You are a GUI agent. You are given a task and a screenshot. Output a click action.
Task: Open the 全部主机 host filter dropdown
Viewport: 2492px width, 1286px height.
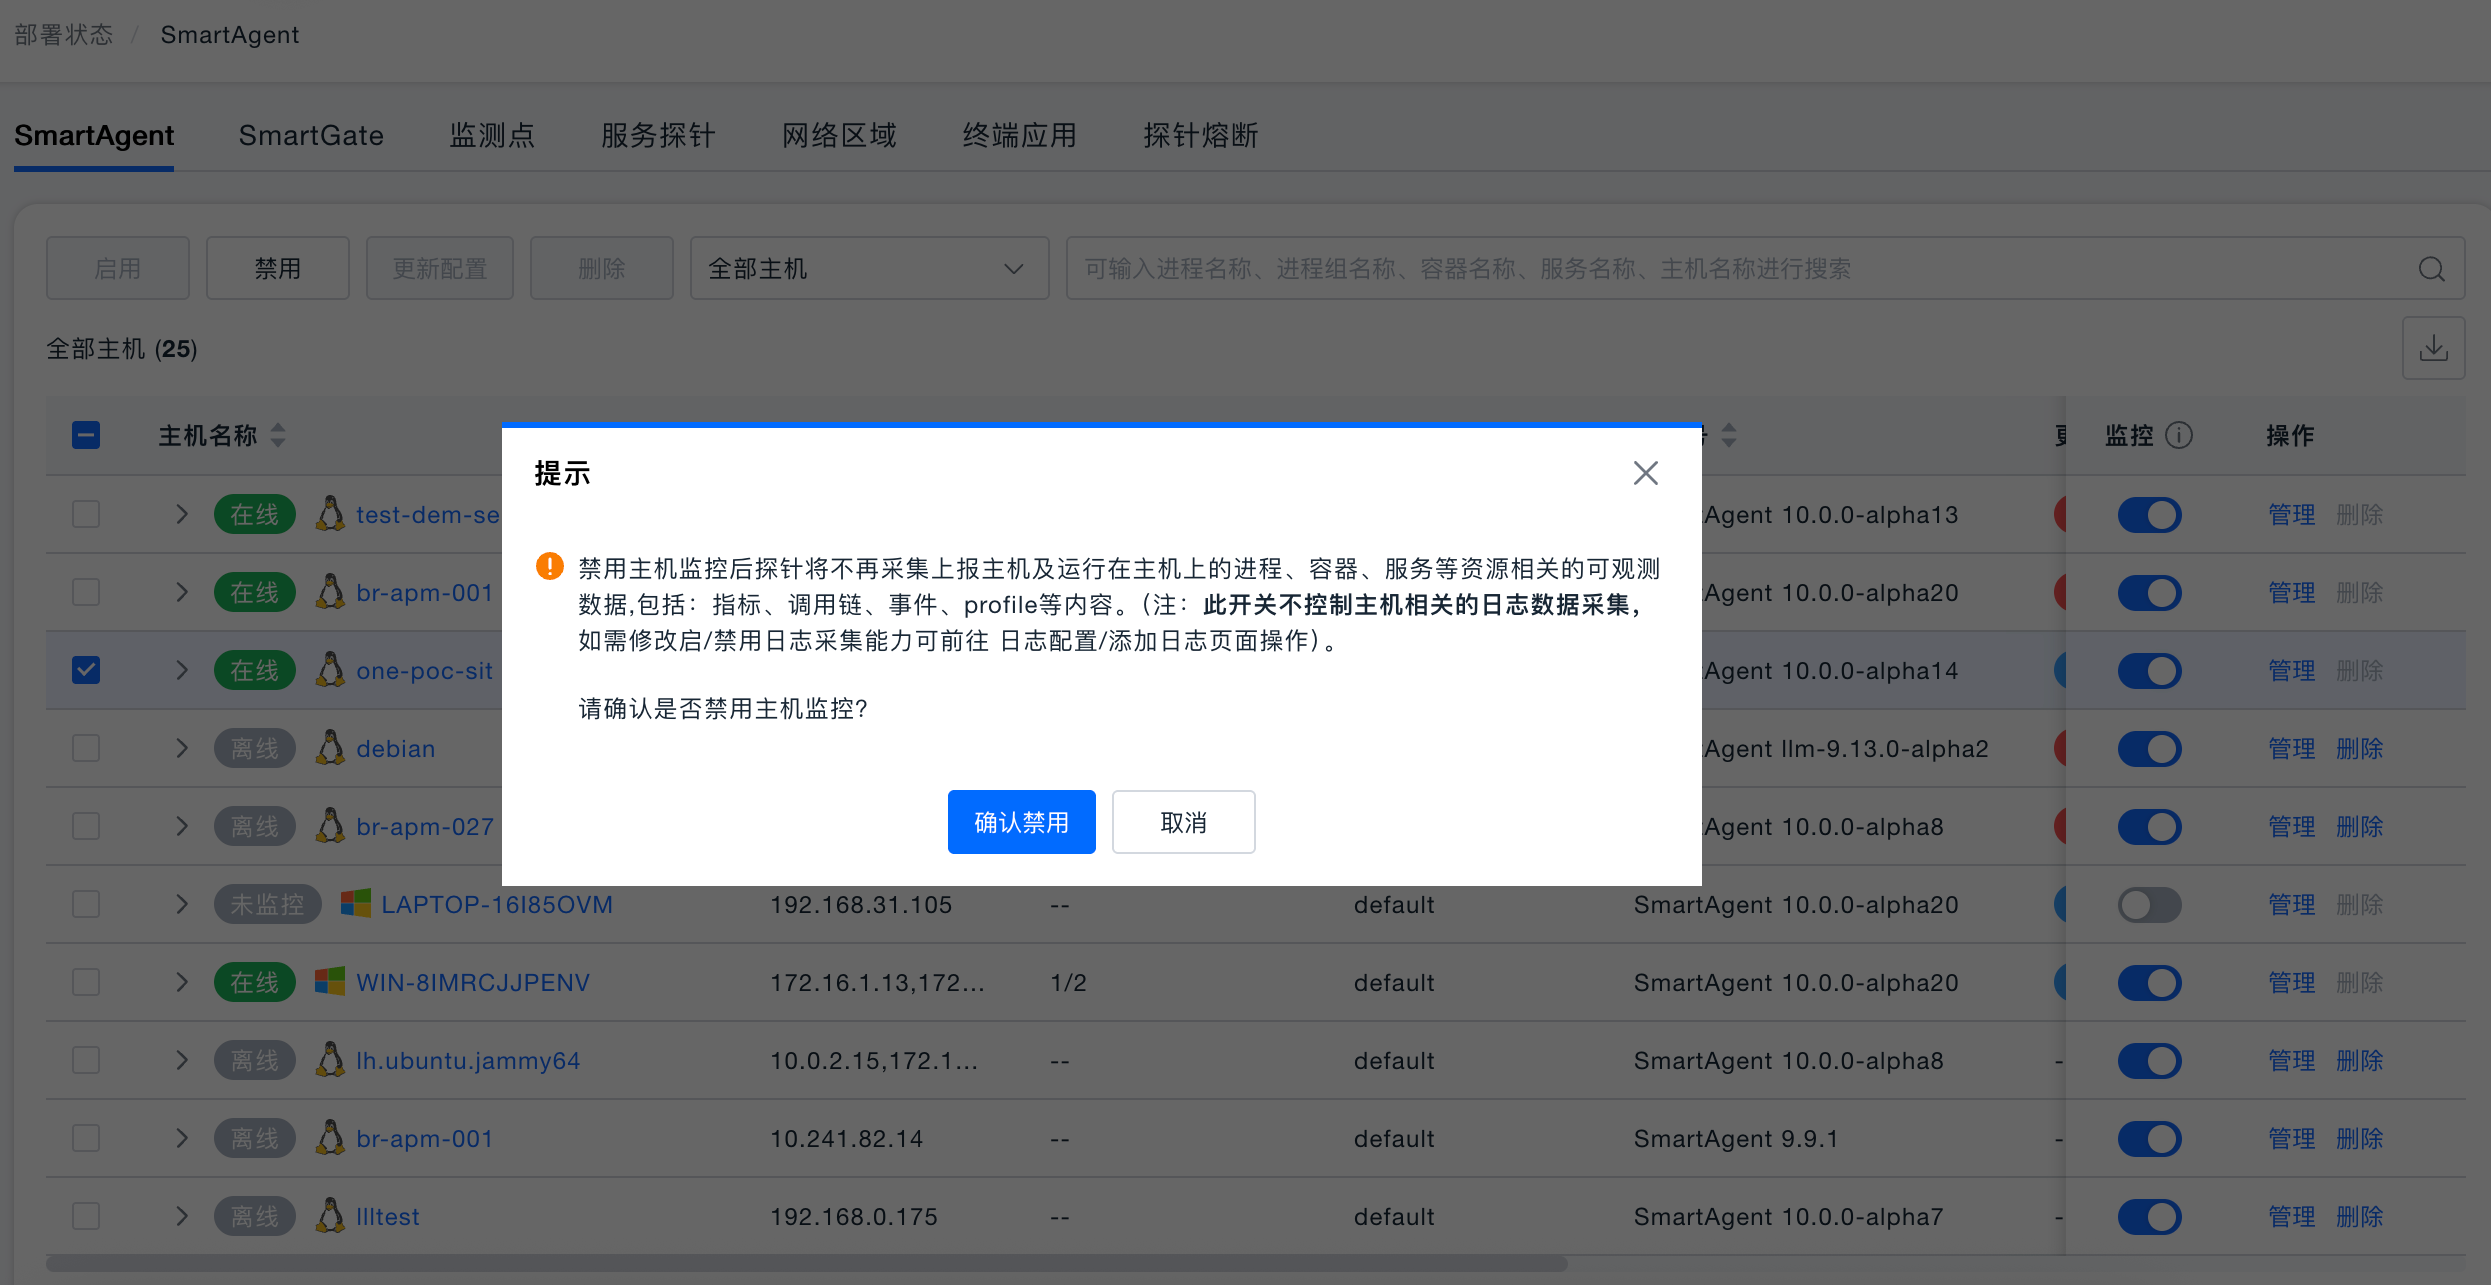point(869,268)
